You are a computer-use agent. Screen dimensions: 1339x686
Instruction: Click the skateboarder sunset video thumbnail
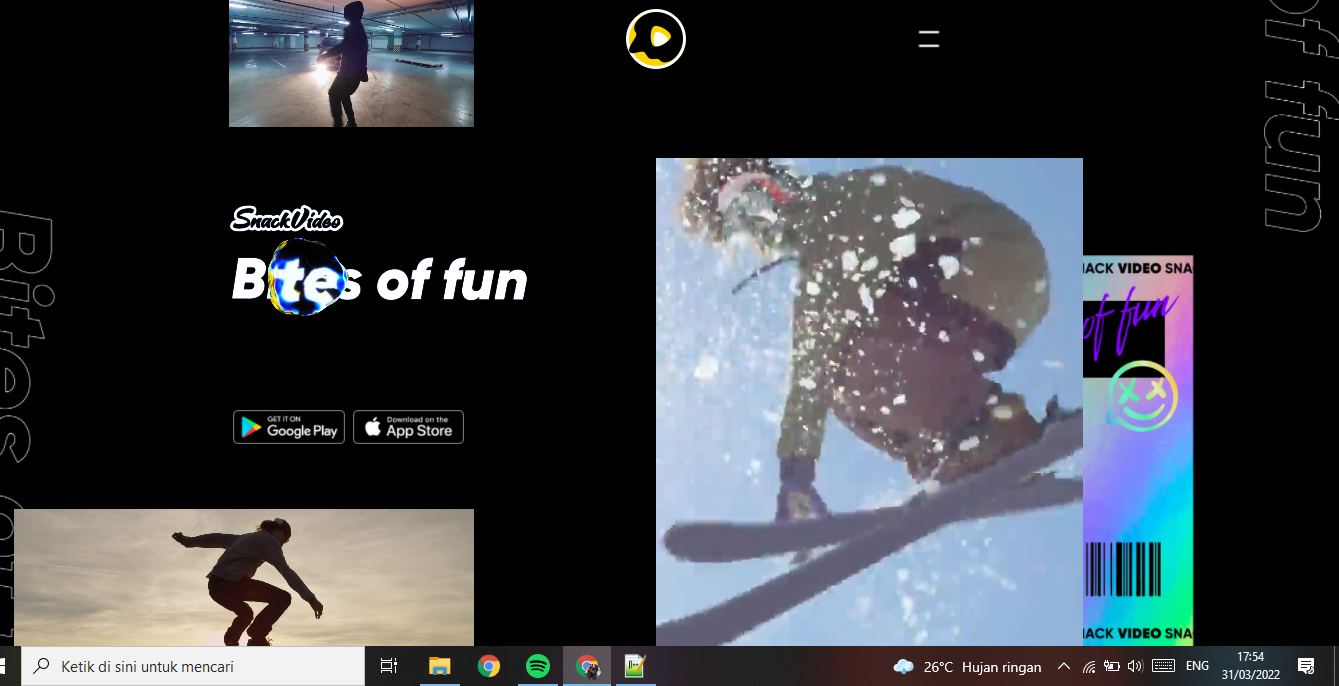[244, 577]
